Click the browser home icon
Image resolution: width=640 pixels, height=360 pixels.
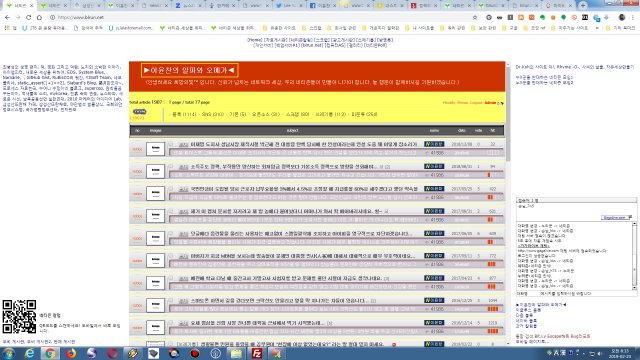coord(39,18)
